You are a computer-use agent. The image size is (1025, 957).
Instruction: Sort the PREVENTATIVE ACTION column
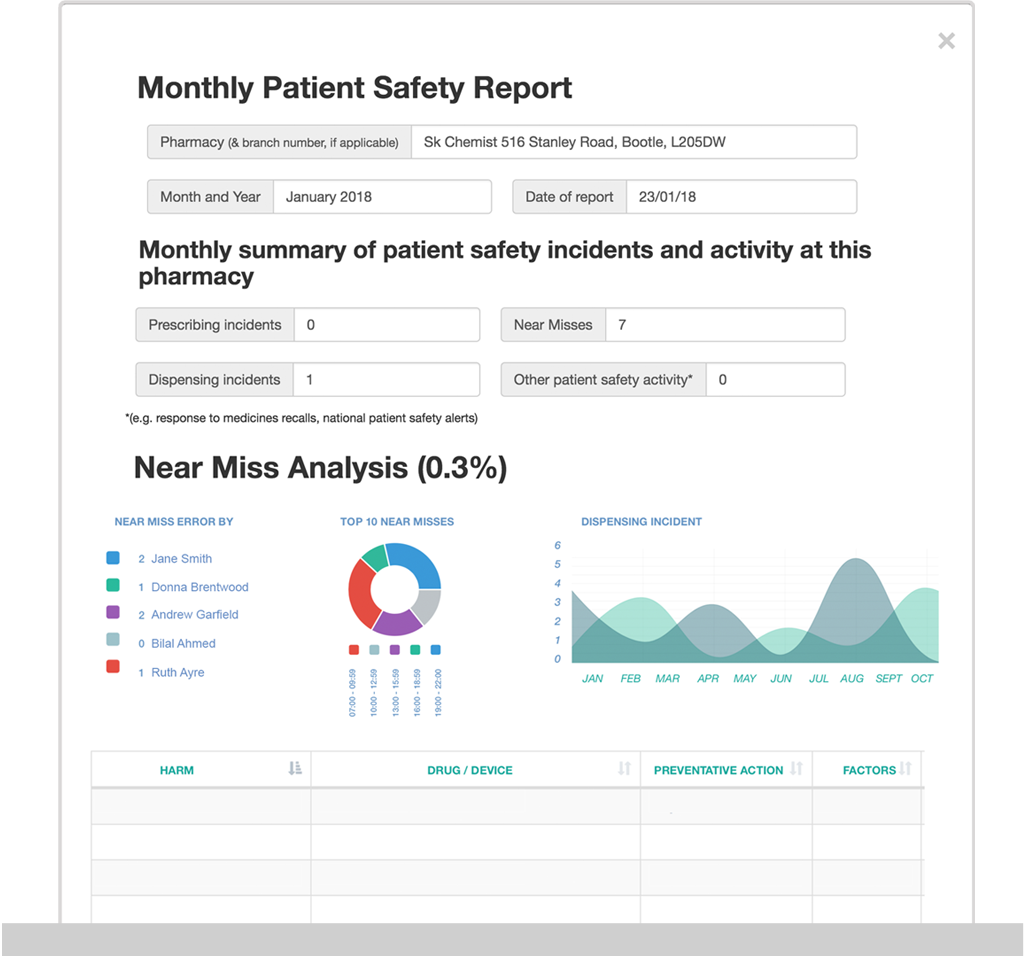(x=798, y=769)
